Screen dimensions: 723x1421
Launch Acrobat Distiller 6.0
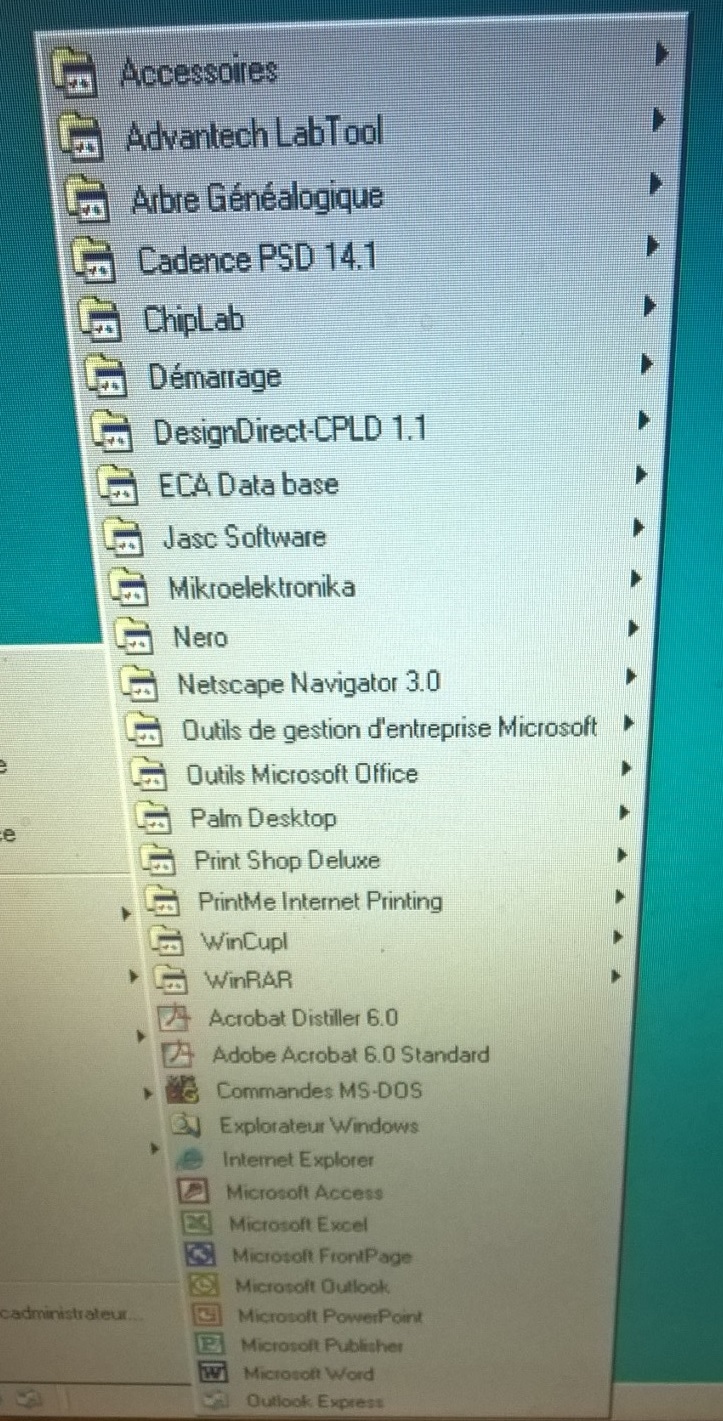(x=303, y=1019)
